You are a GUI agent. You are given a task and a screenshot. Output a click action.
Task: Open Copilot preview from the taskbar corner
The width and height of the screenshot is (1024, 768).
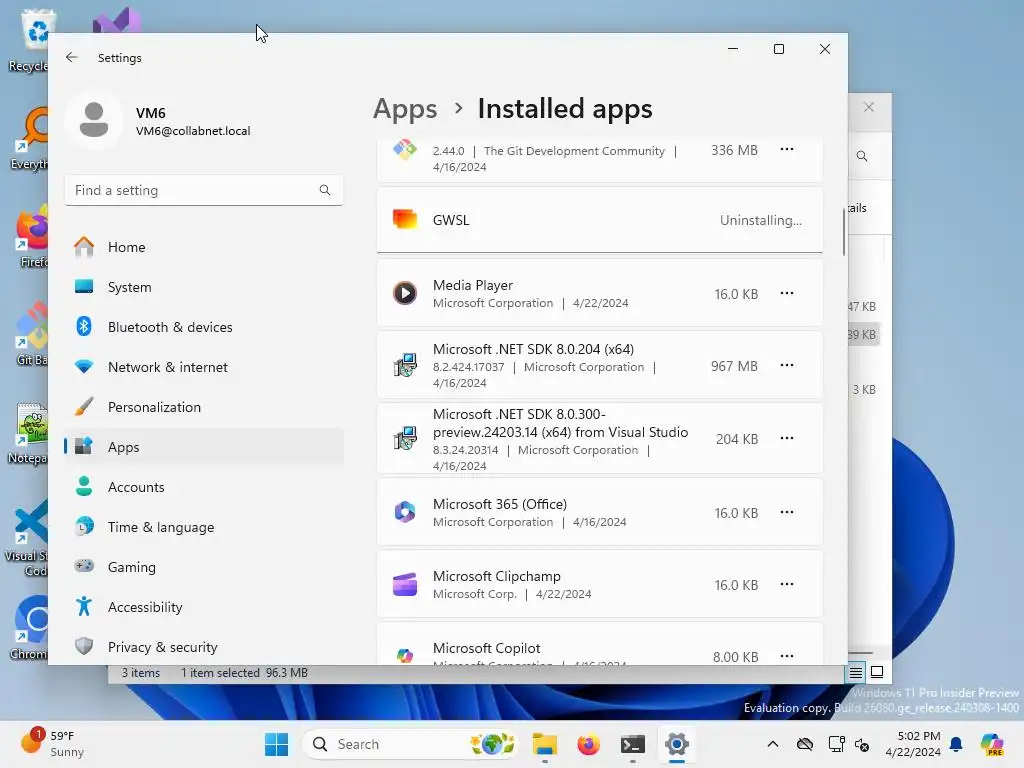coord(992,744)
